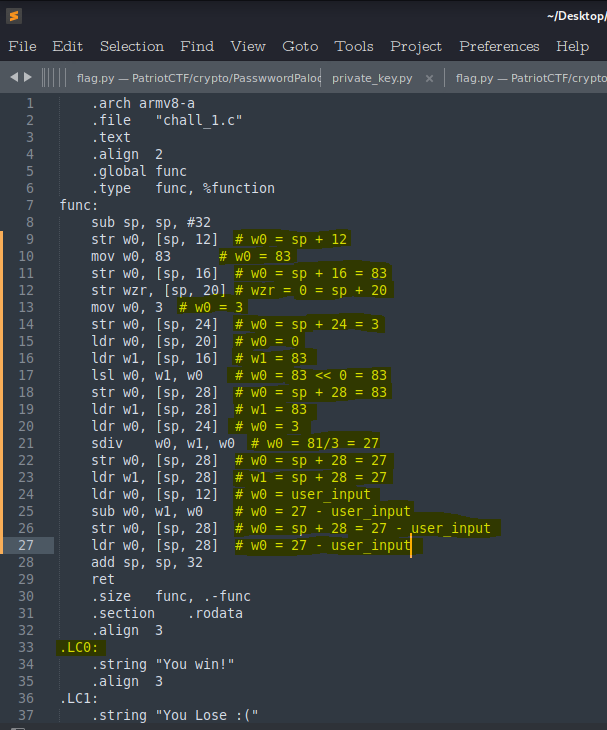Open the Find menu

197,46
